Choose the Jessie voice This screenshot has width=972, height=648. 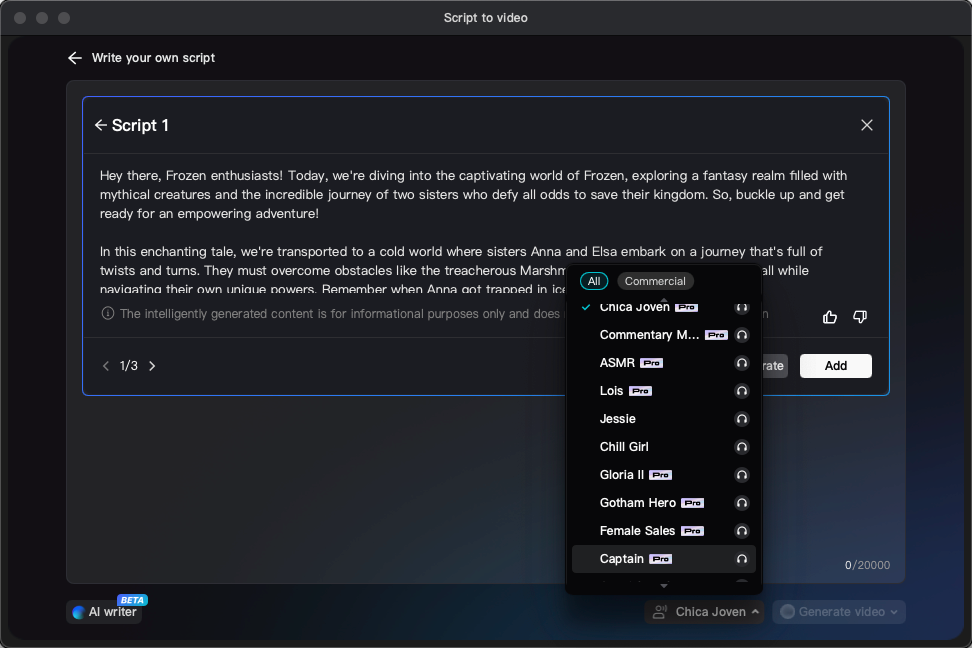[x=664, y=419]
